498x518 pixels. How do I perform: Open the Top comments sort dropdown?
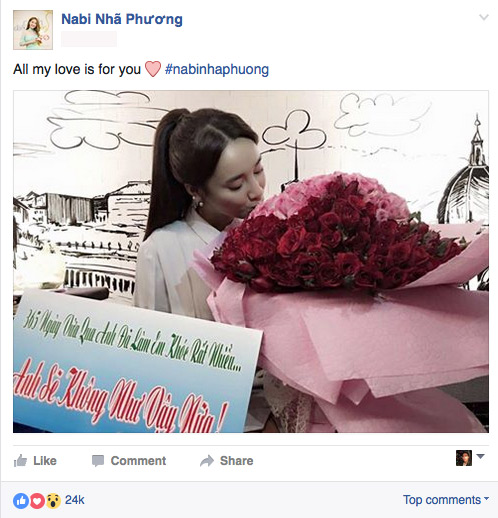pyautogui.click(x=446, y=500)
